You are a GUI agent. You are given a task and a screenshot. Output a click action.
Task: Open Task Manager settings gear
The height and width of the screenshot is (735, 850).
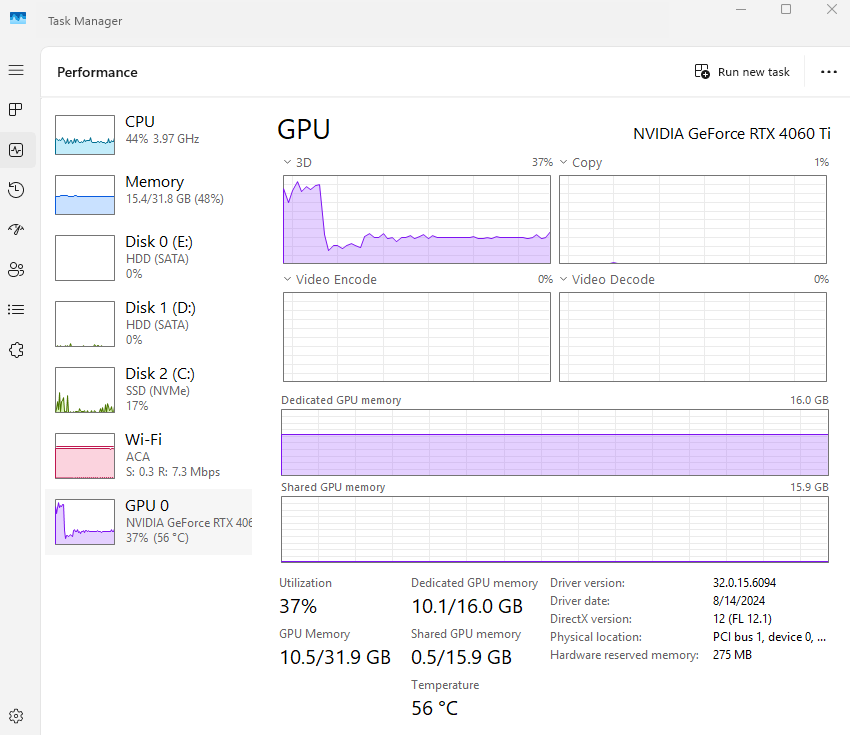pos(16,716)
